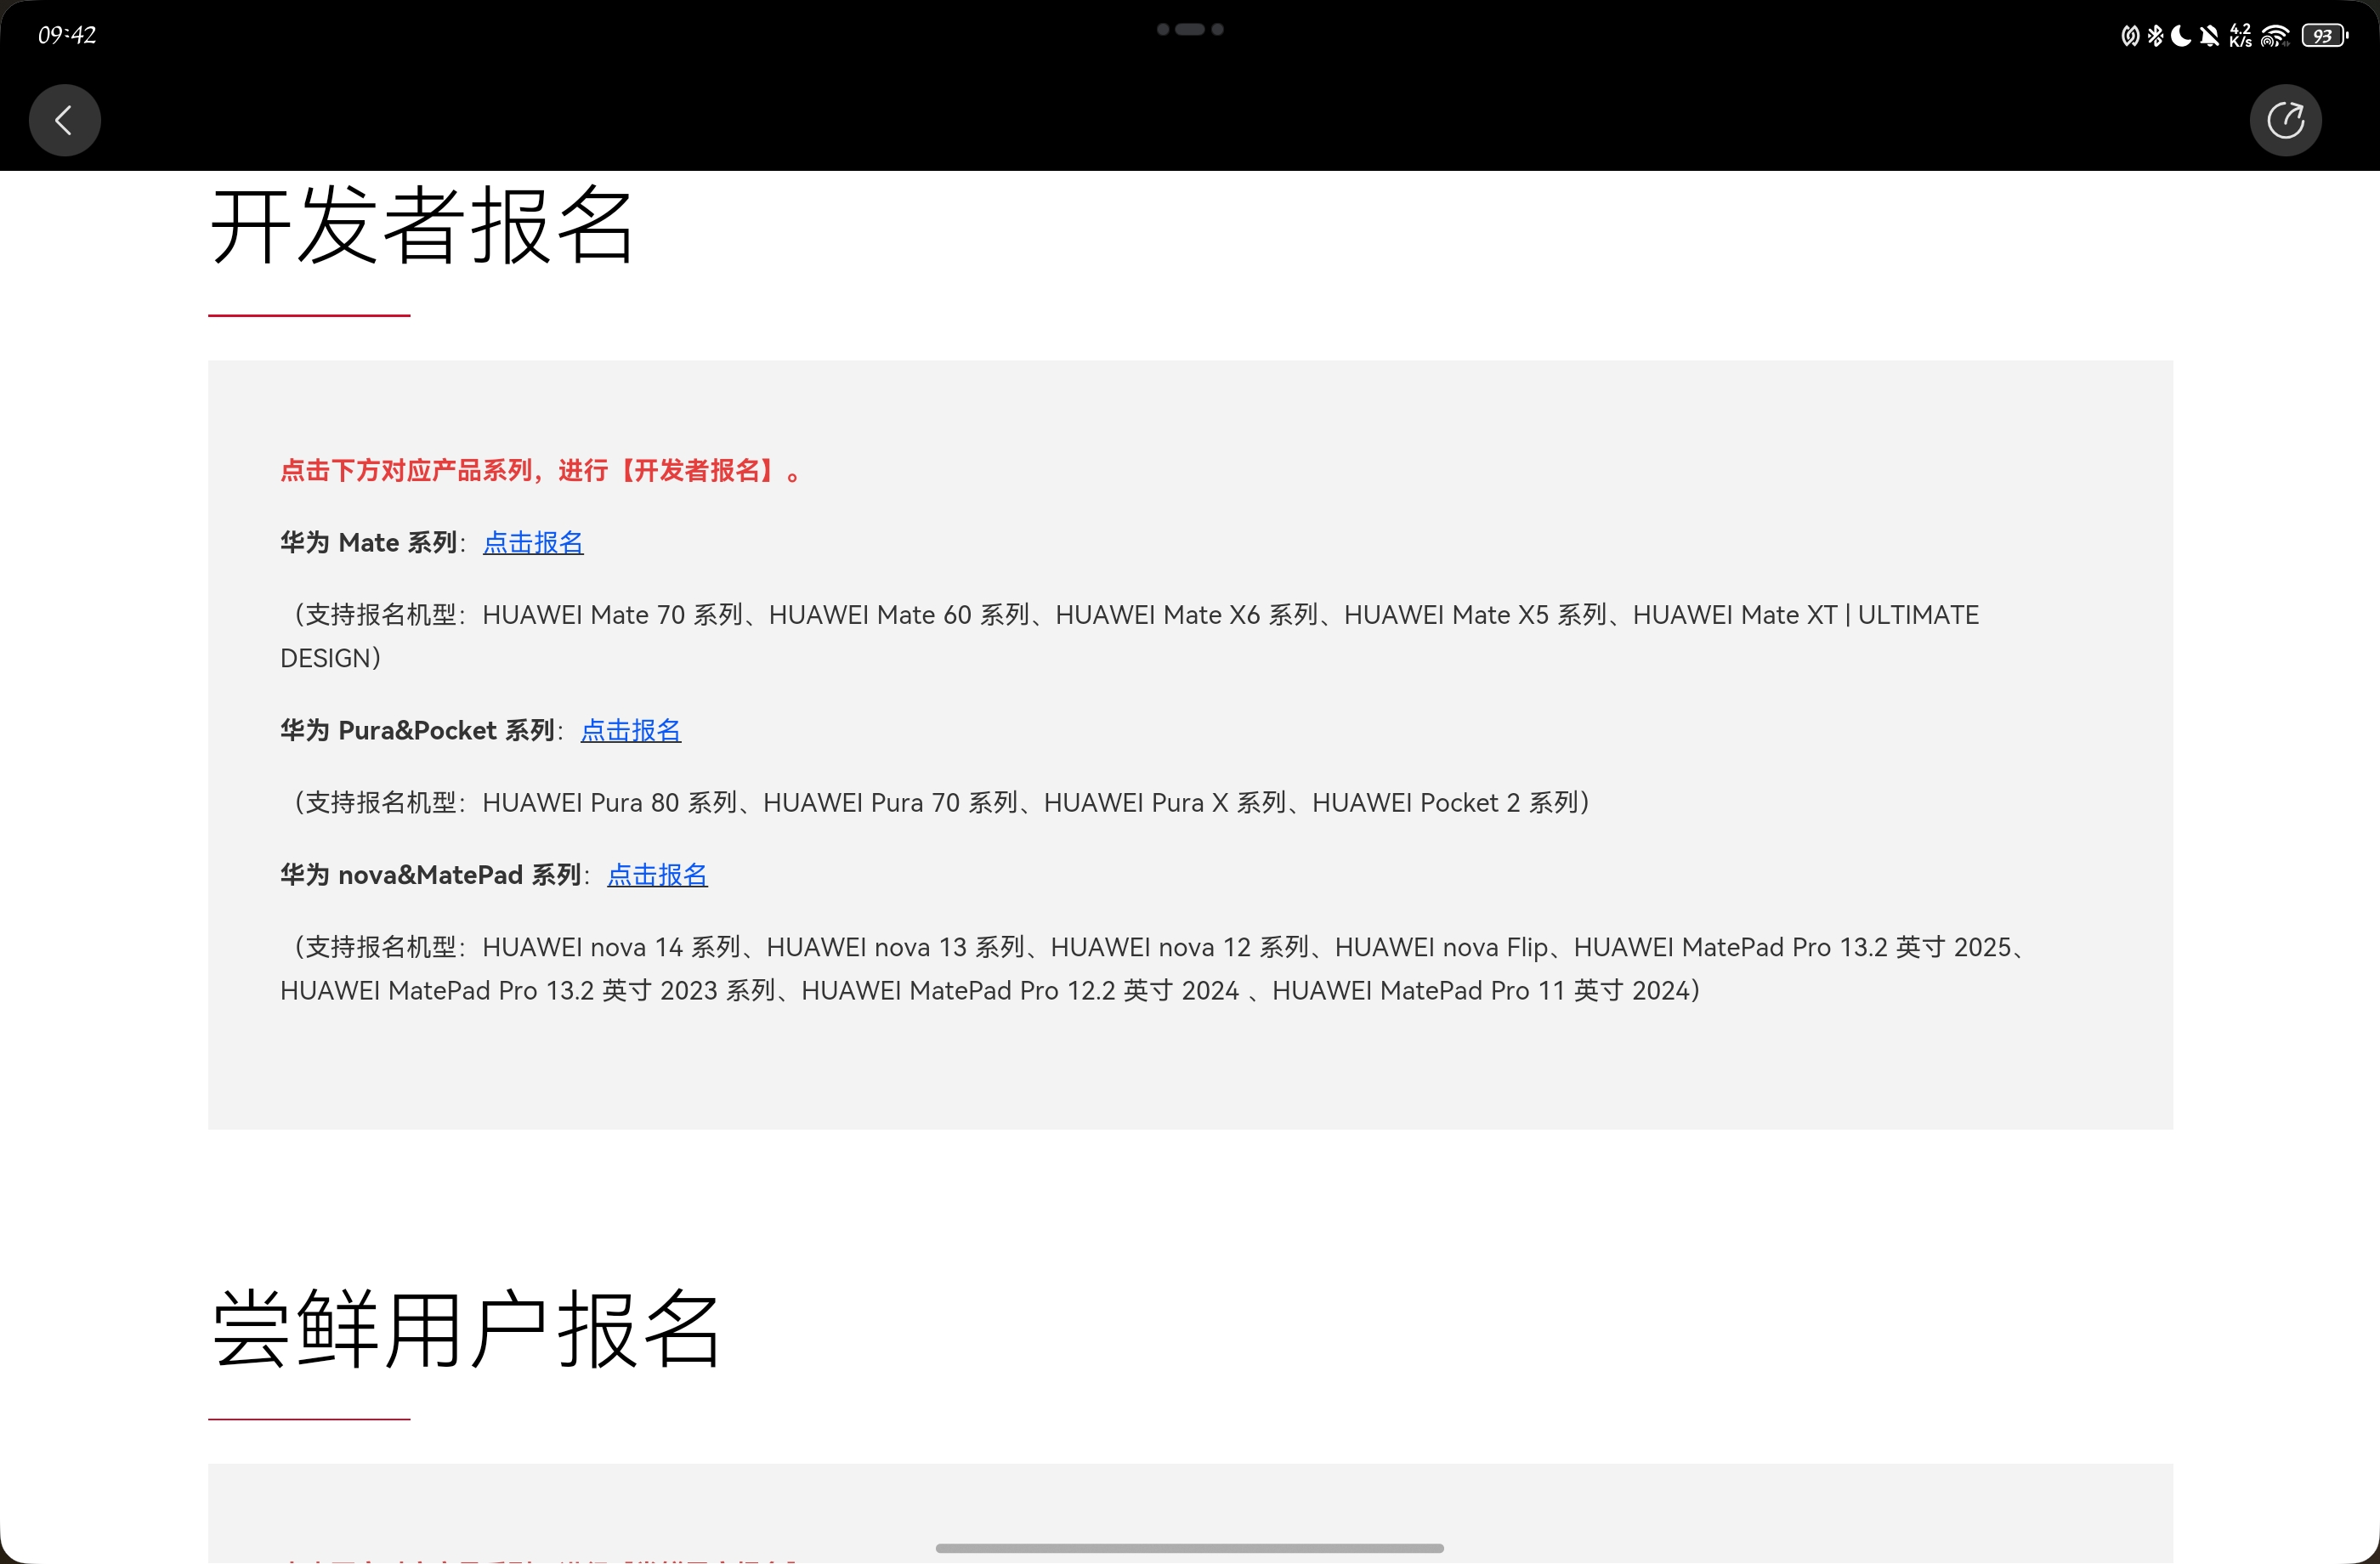Open Pura&Pocket series 点击报名 link
Screen dimensions: 2380x1564
pyautogui.click(x=631, y=730)
